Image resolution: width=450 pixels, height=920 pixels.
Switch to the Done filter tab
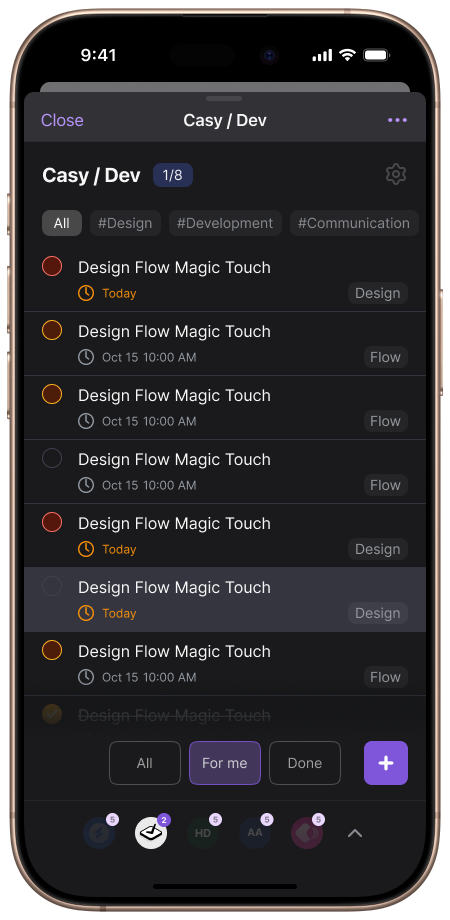pos(304,763)
